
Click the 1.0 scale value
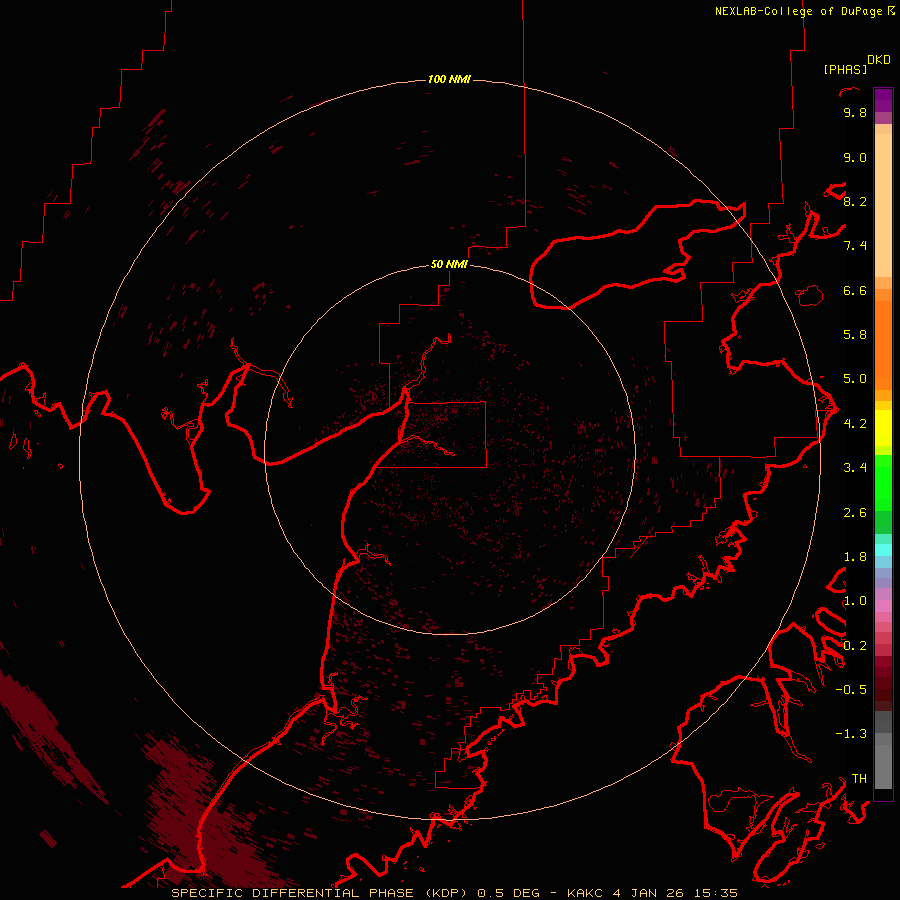[x=855, y=601]
